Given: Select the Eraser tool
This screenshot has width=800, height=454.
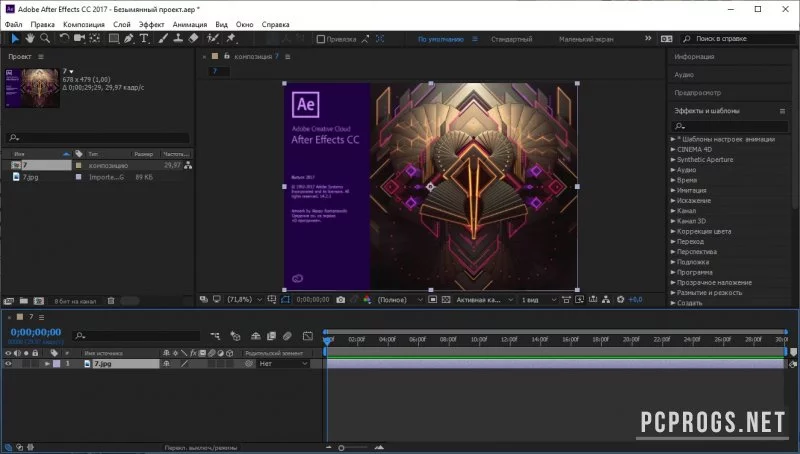Looking at the screenshot, I should pyautogui.click(x=193, y=38).
